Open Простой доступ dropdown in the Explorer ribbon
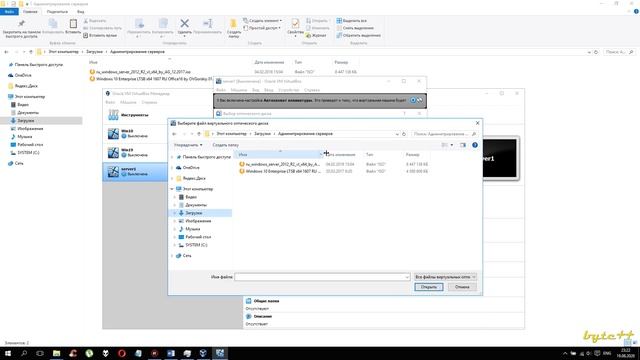The width and height of the screenshot is (640, 360). [262, 28]
